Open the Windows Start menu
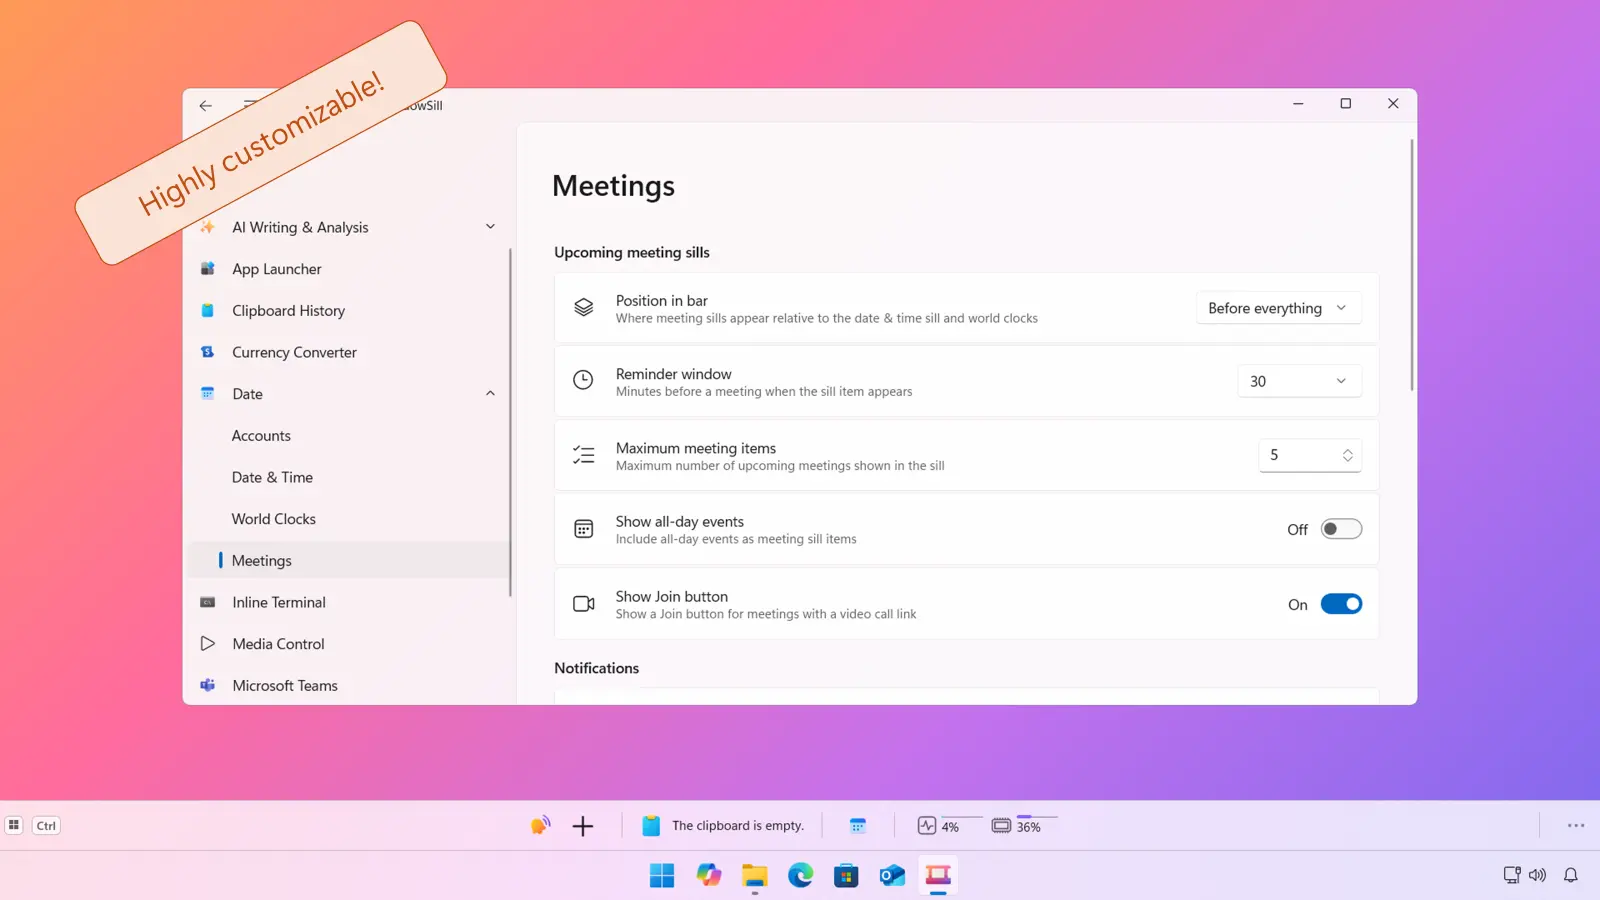 [x=662, y=876]
